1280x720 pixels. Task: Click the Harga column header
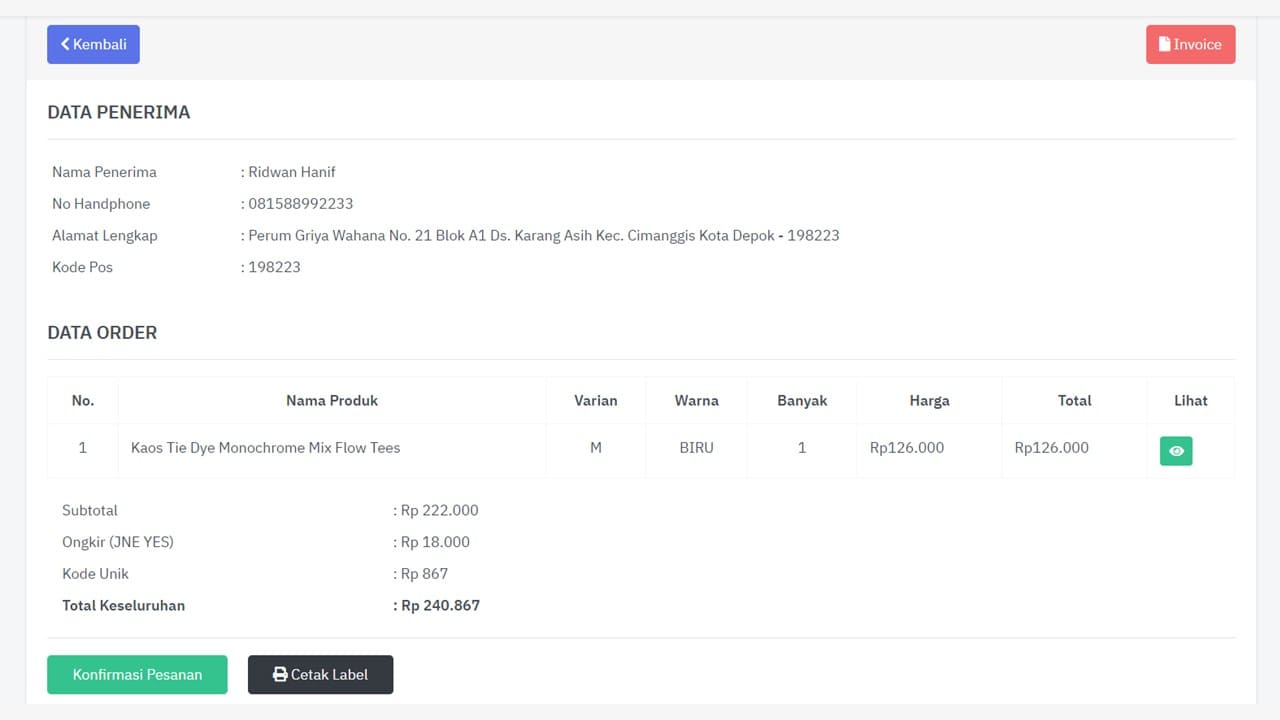click(x=929, y=400)
